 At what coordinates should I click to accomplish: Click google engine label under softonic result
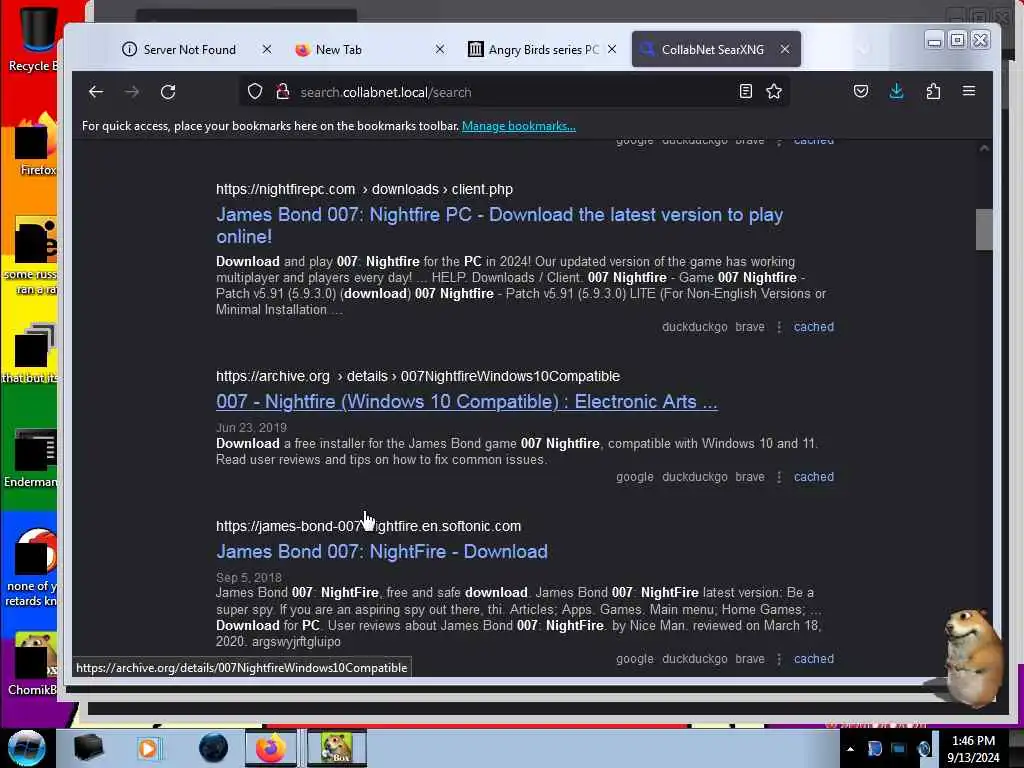(635, 658)
